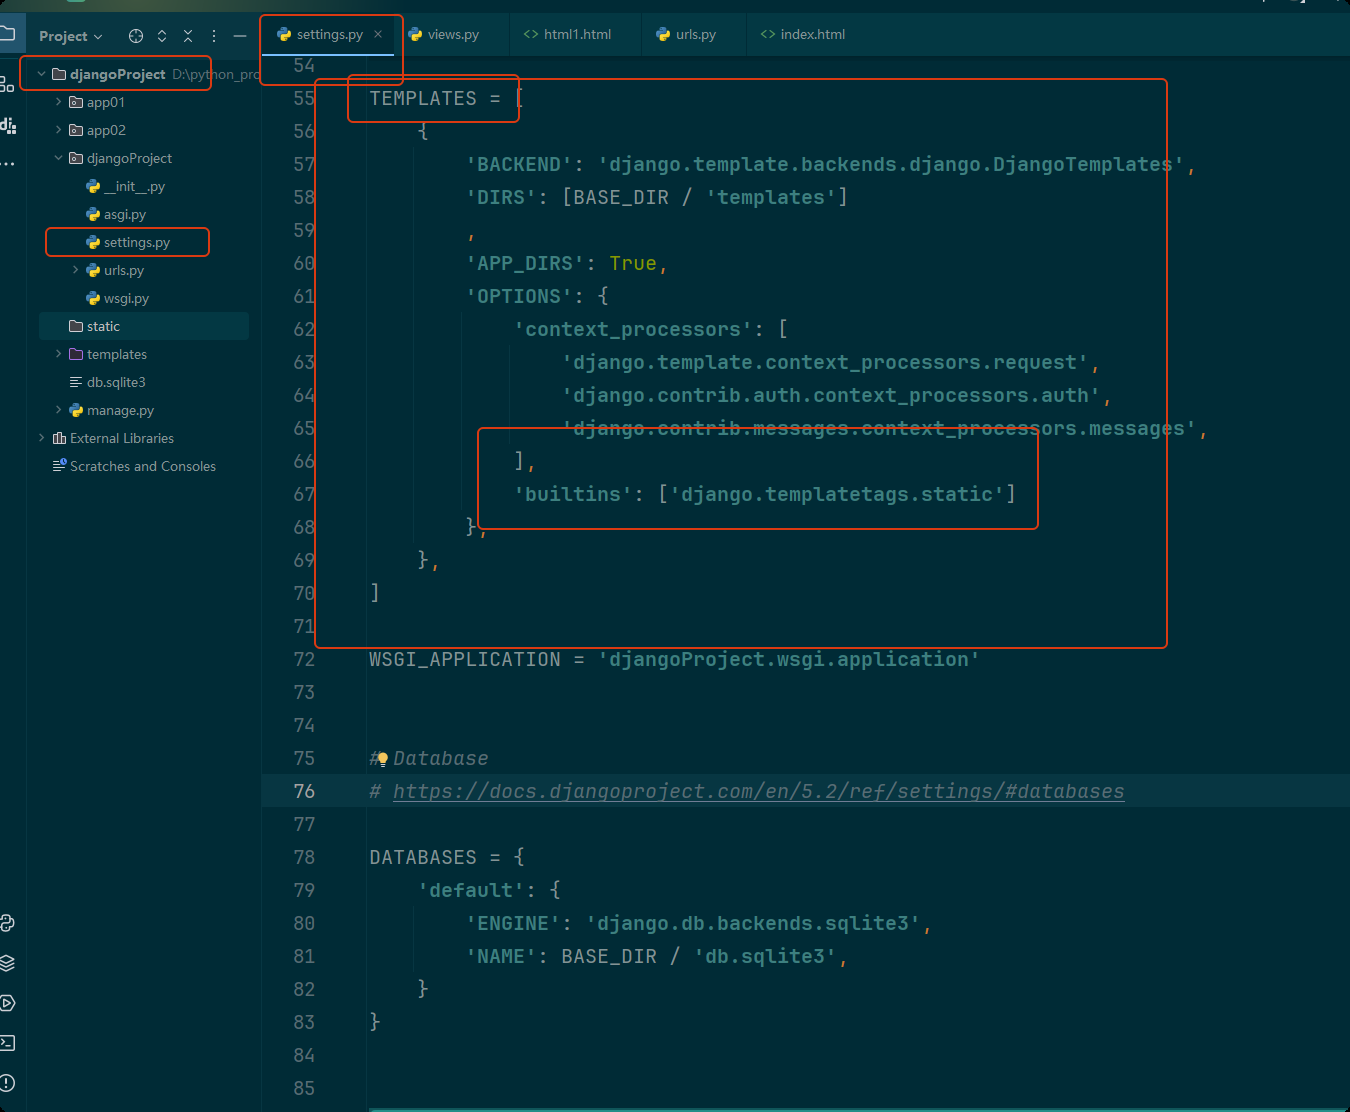The width and height of the screenshot is (1350, 1112).
Task: Click Expand Selected icon in Project panel
Action: coord(162,36)
